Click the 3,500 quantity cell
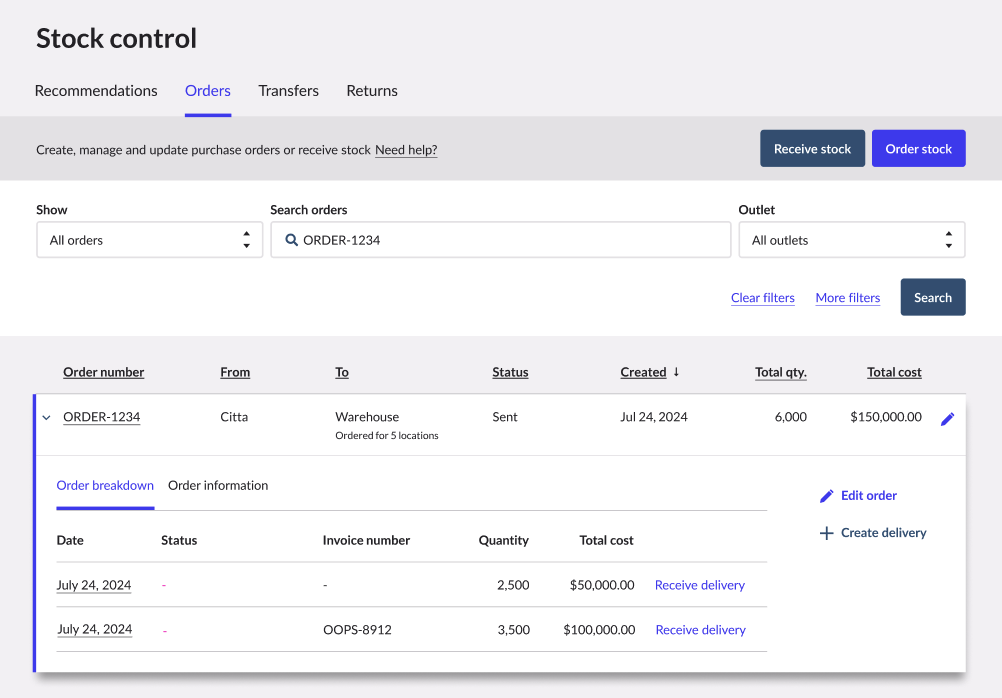Image resolution: width=1002 pixels, height=698 pixels. coord(514,630)
